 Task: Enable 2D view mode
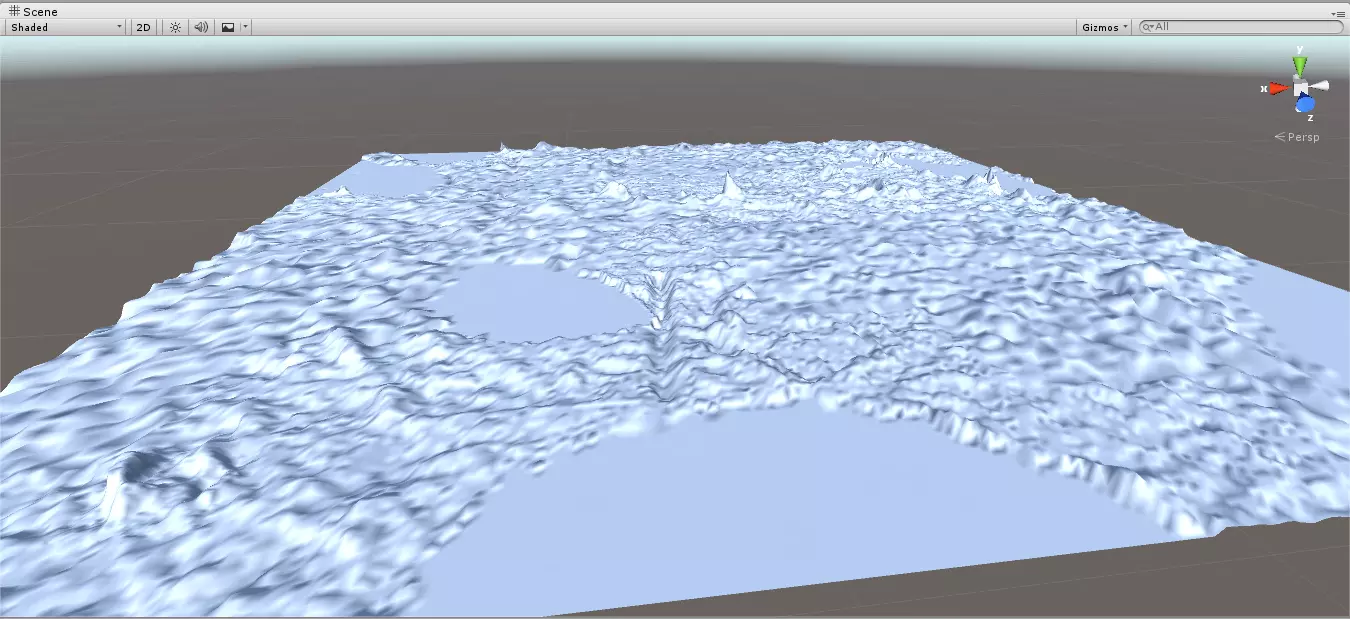pyautogui.click(x=142, y=27)
